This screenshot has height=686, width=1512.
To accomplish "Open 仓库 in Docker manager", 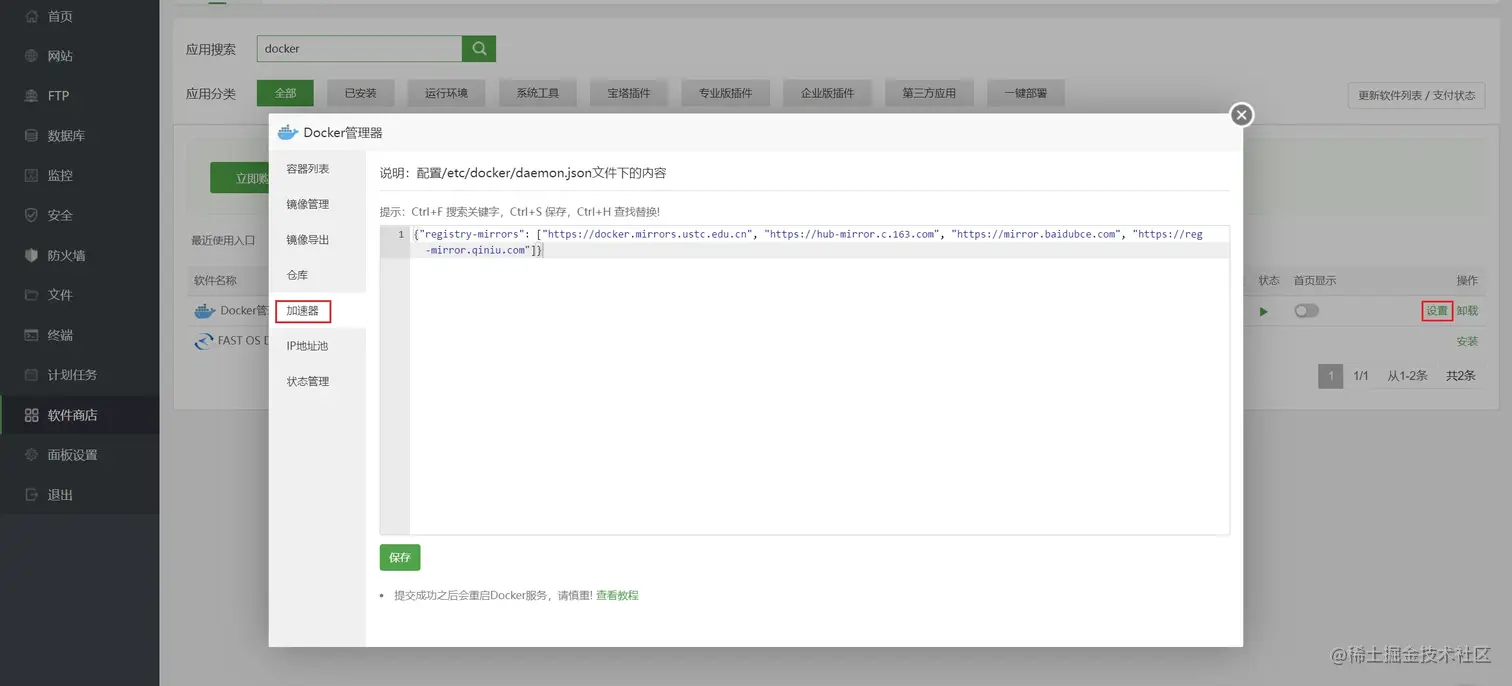I will pyautogui.click(x=317, y=275).
